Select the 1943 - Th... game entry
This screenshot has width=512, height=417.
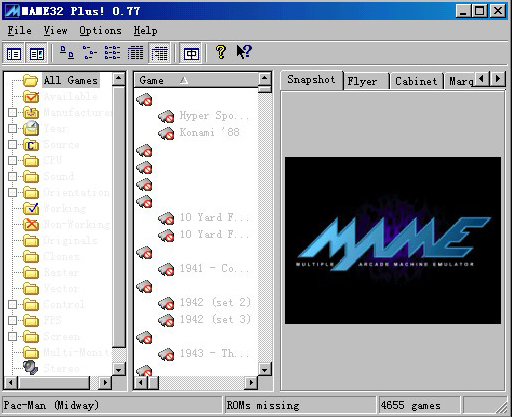(x=204, y=353)
